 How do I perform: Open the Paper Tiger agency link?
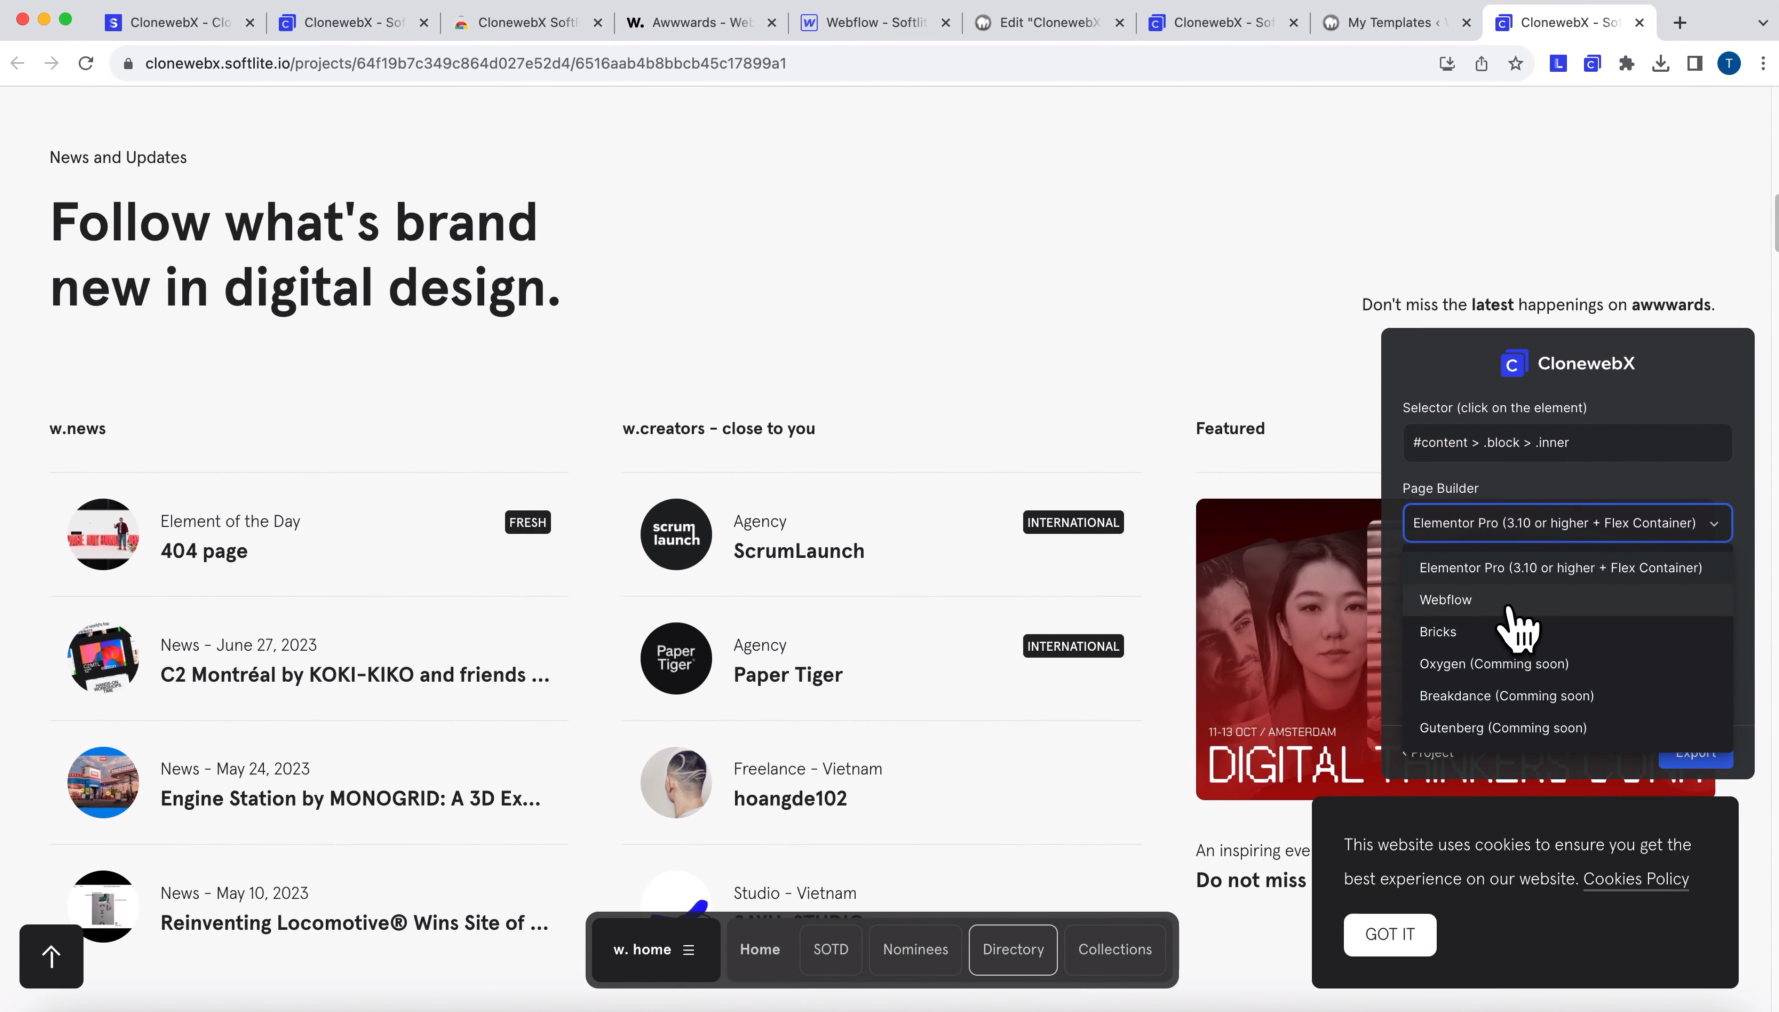pos(788,675)
